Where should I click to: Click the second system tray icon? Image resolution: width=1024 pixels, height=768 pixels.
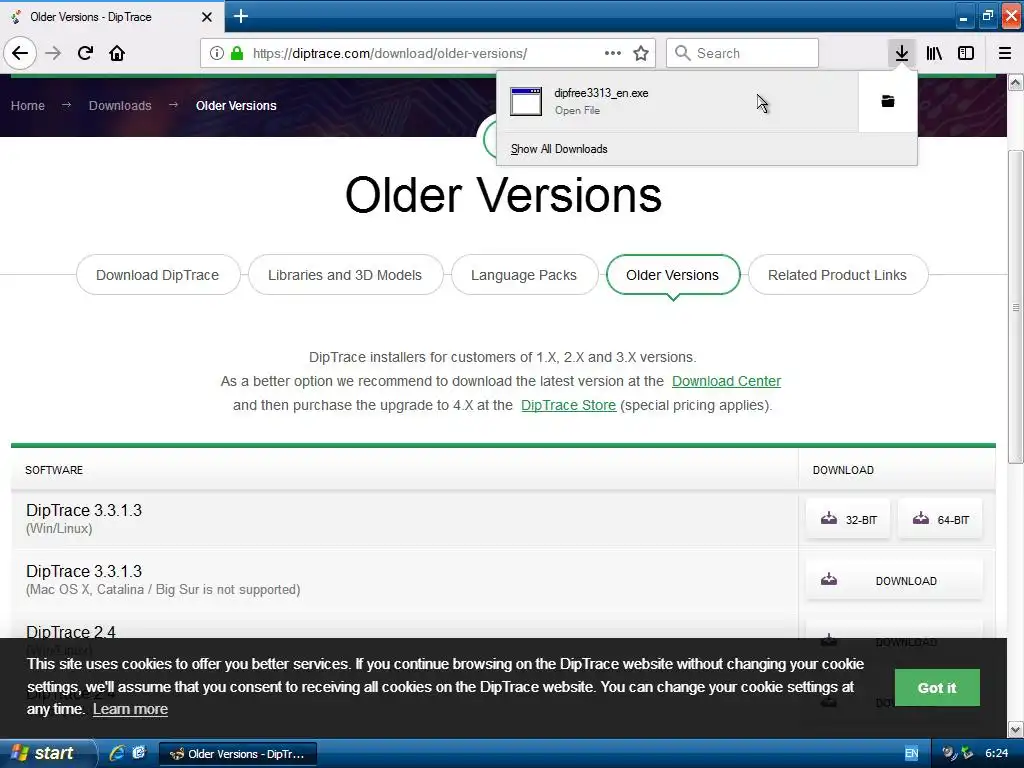[x=967, y=754]
